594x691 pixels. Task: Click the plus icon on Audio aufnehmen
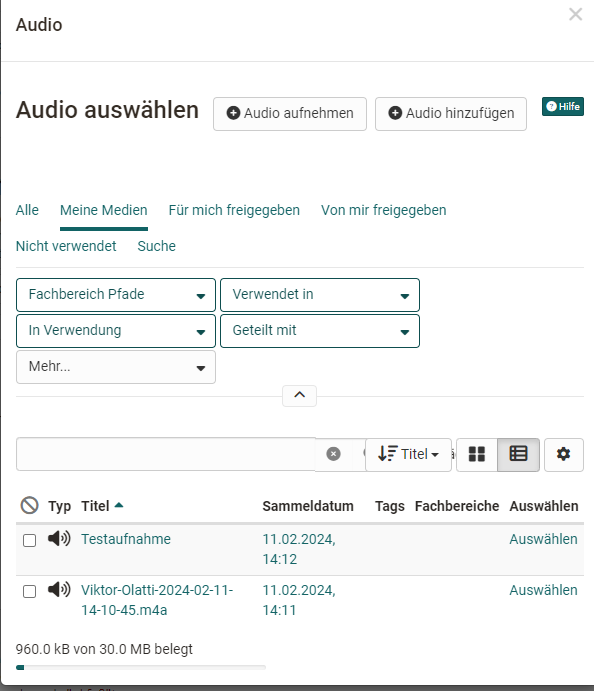coord(233,113)
